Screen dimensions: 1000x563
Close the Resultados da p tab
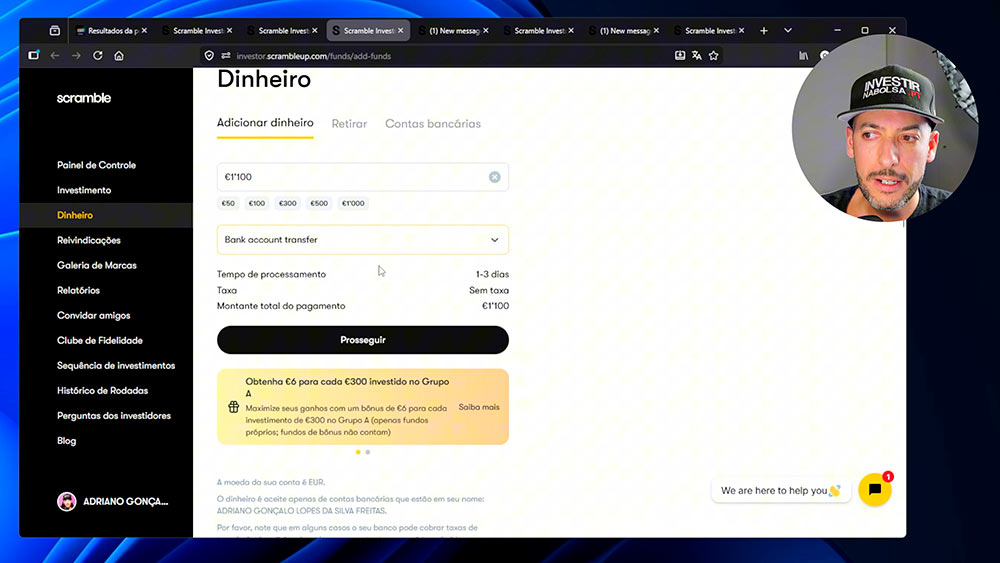click(x=144, y=31)
